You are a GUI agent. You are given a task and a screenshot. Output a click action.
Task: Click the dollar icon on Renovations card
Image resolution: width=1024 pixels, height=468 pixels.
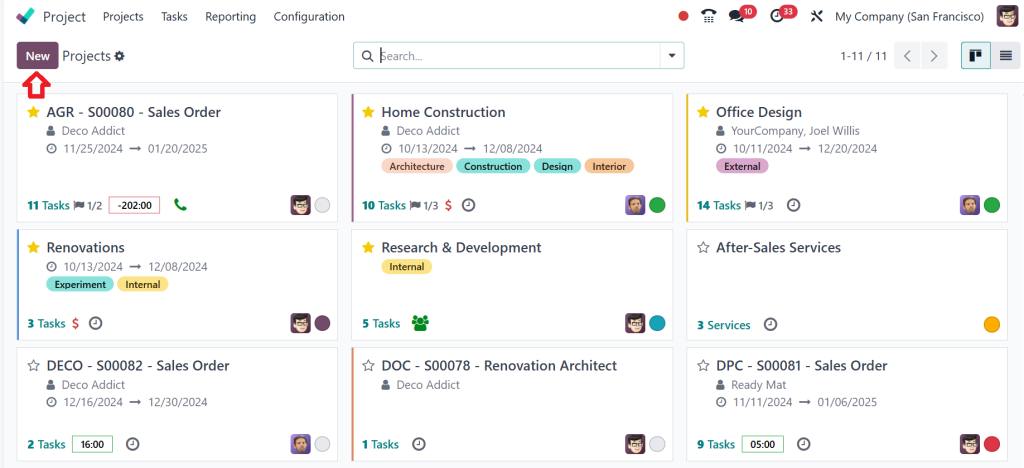pyautogui.click(x=75, y=323)
